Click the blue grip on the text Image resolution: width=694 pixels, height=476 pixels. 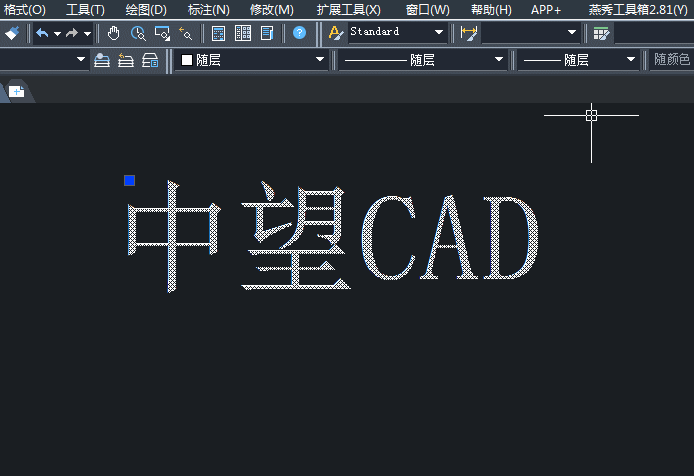click(x=129, y=180)
